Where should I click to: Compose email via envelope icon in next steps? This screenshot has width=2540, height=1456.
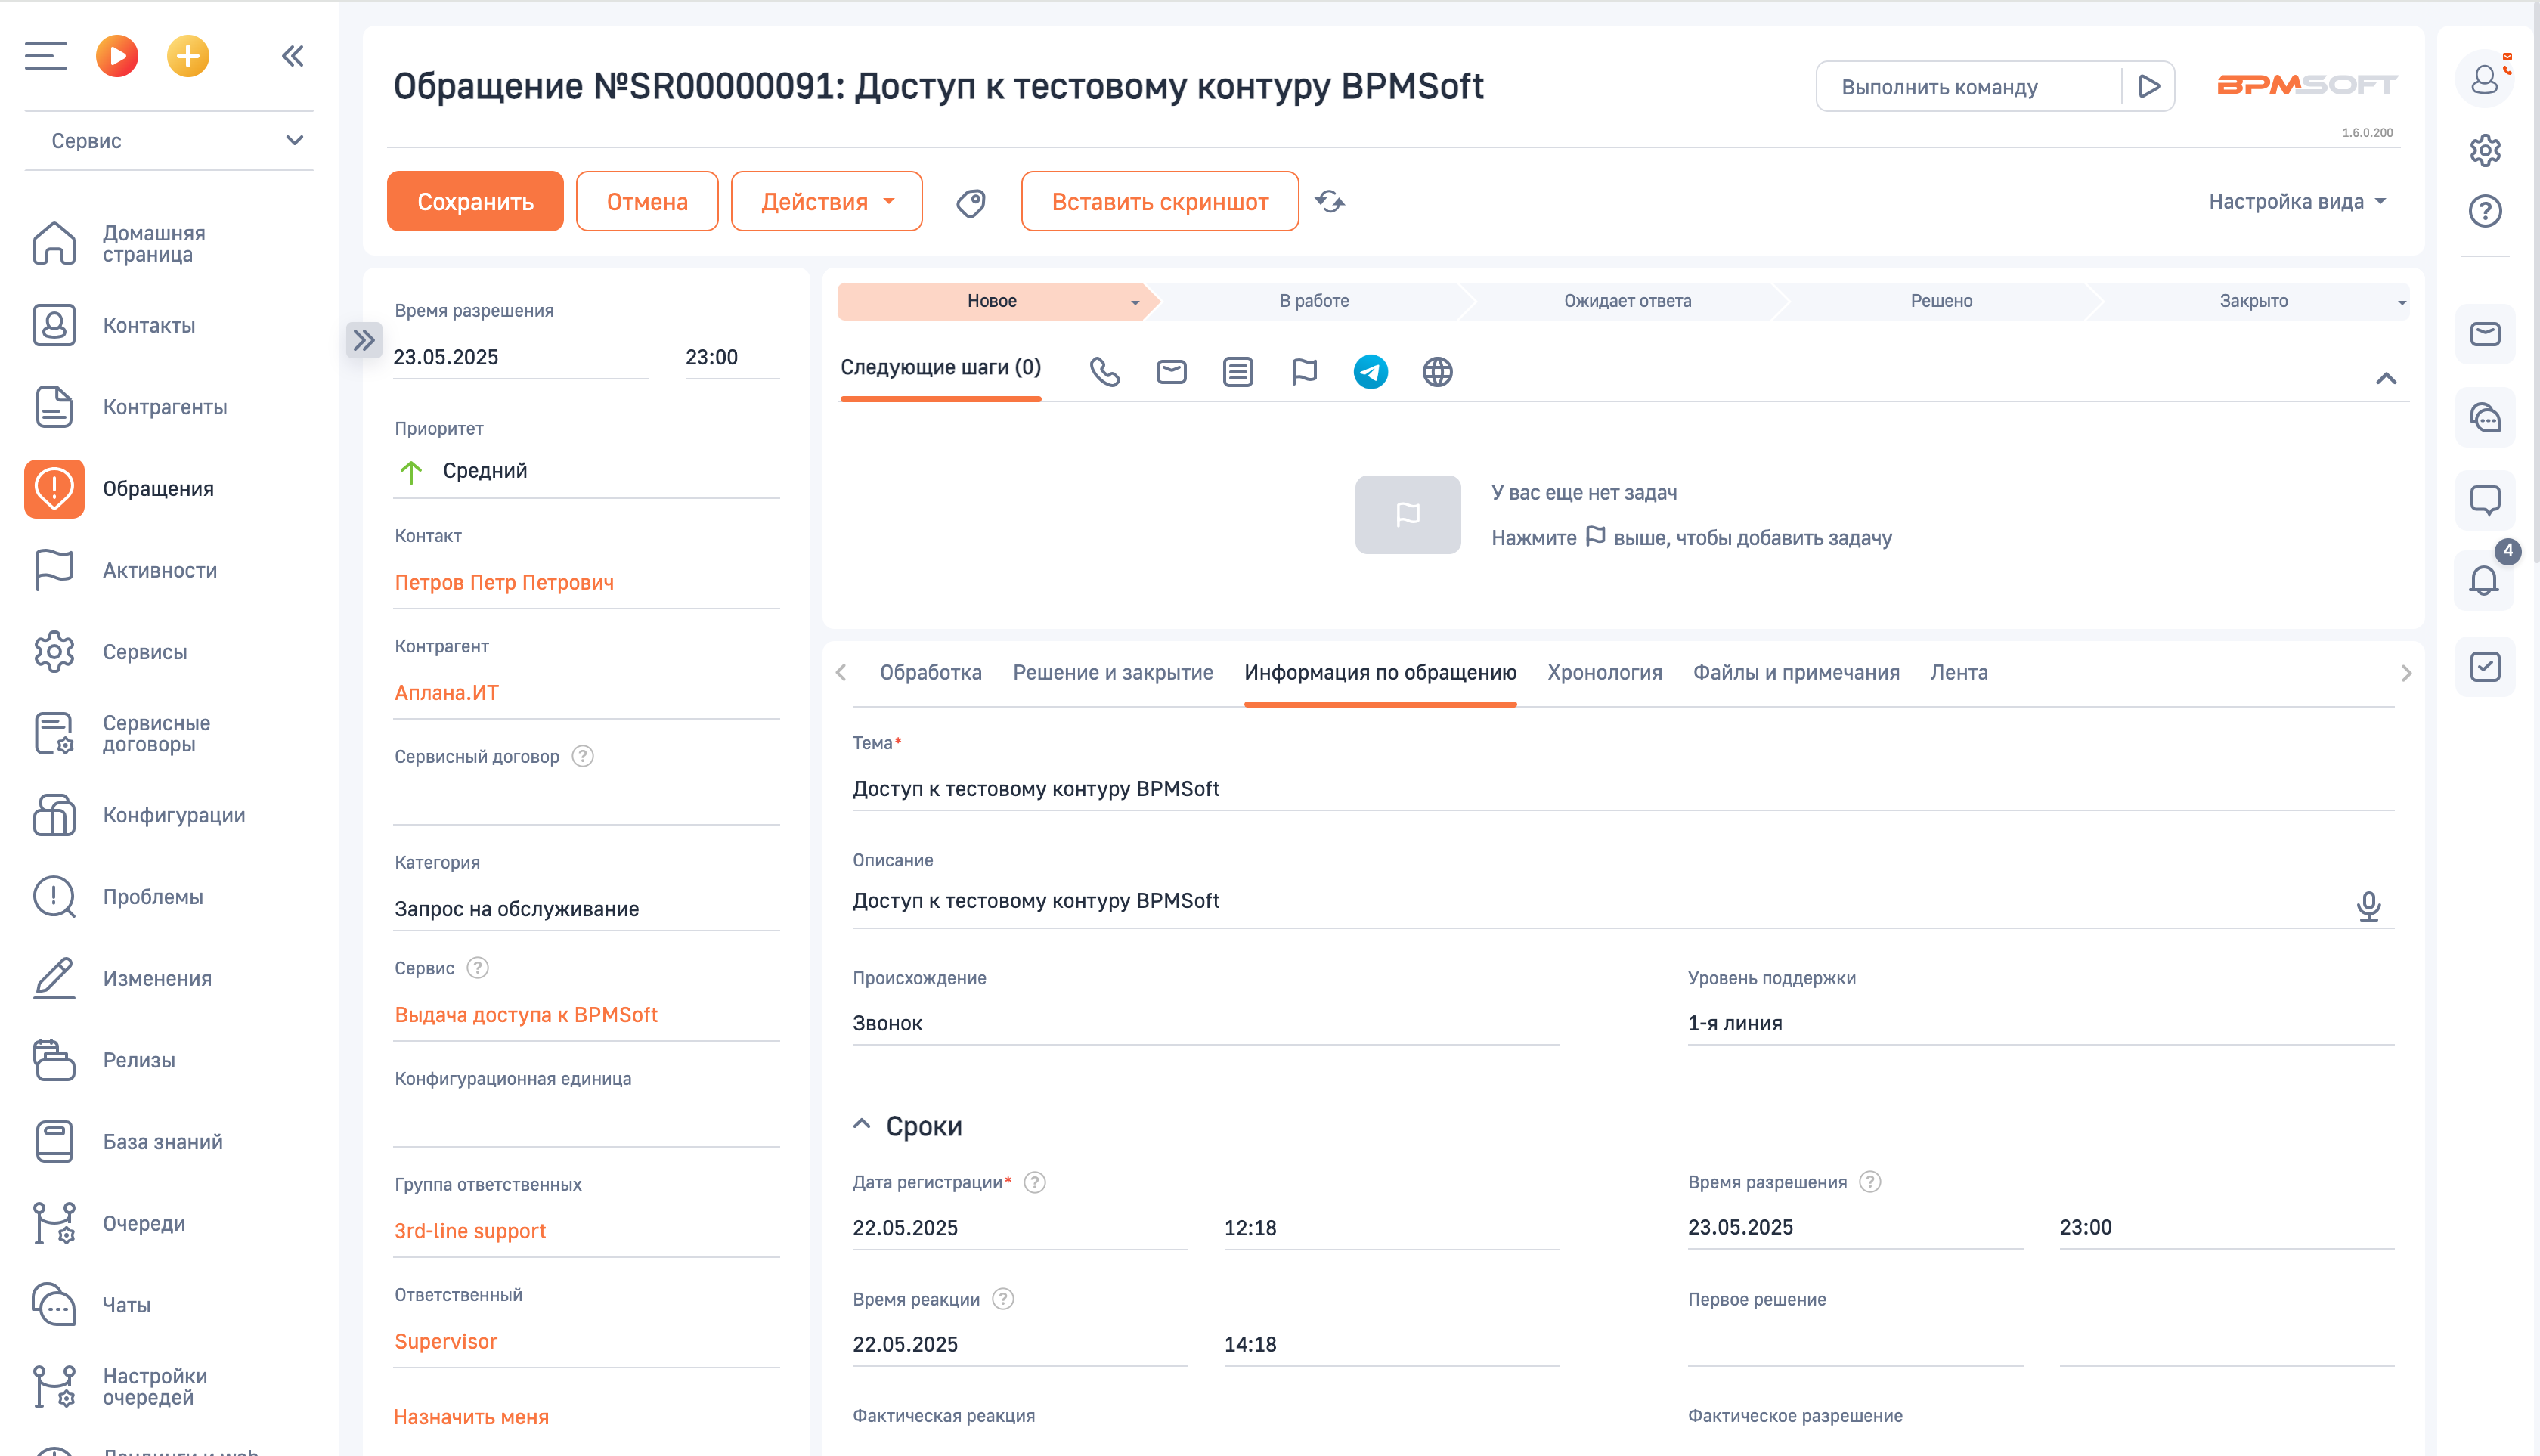pos(1171,372)
